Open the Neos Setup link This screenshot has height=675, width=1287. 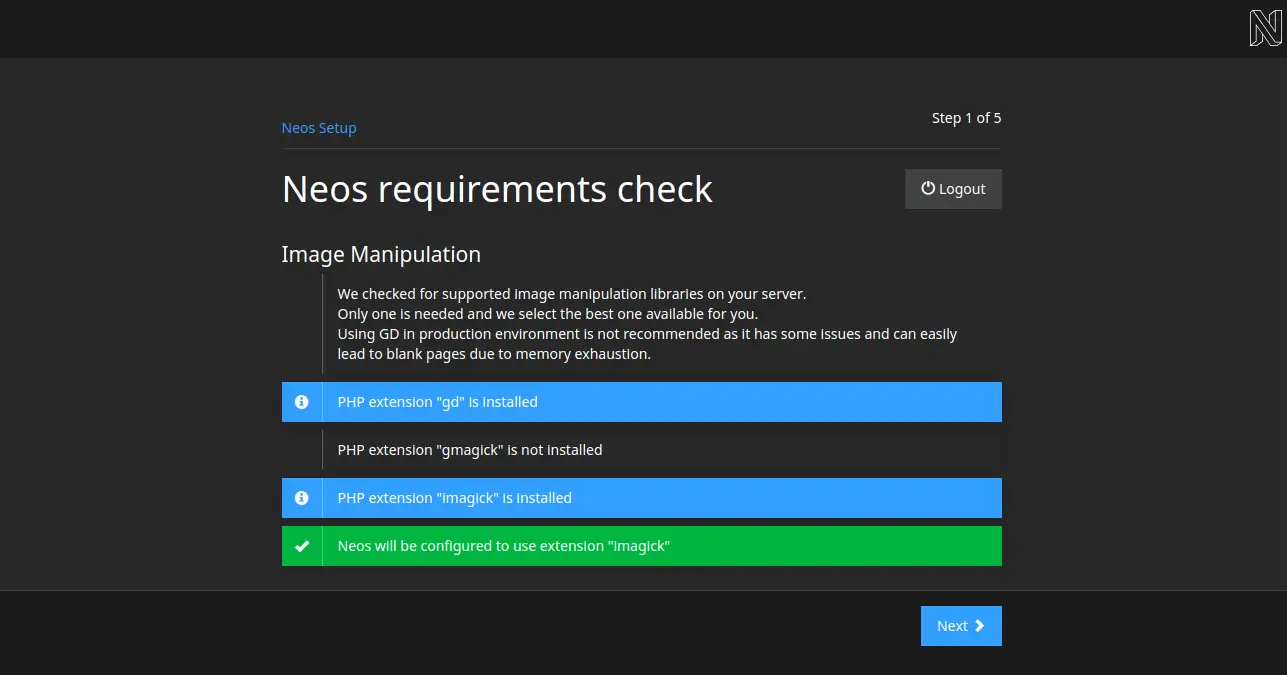click(x=319, y=128)
